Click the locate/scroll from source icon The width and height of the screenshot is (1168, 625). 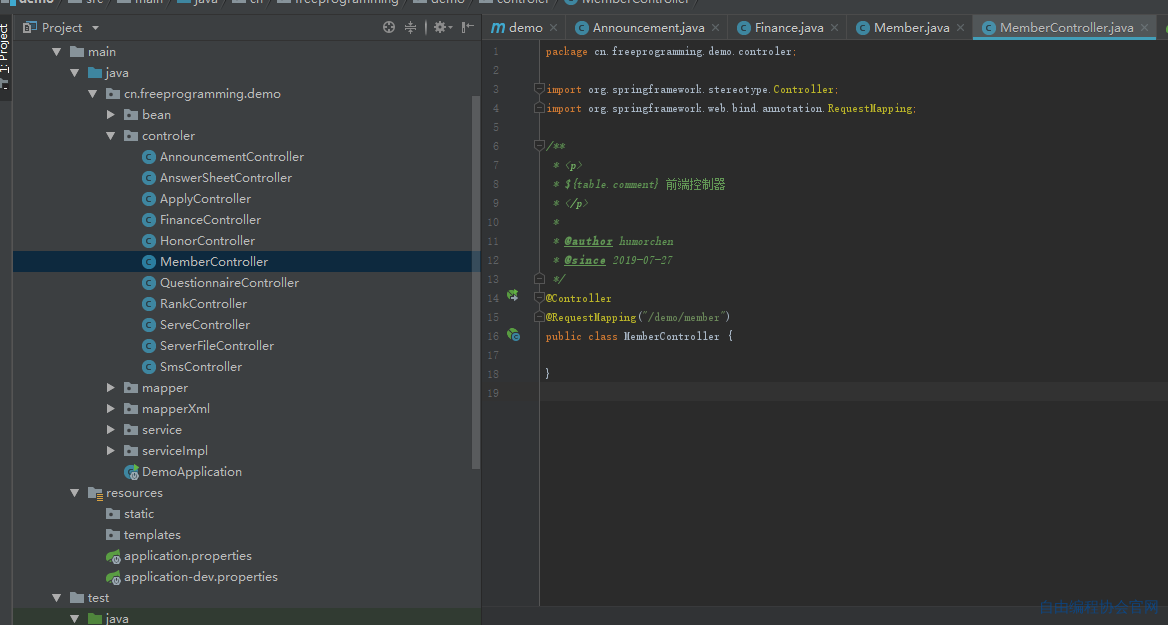(389, 28)
